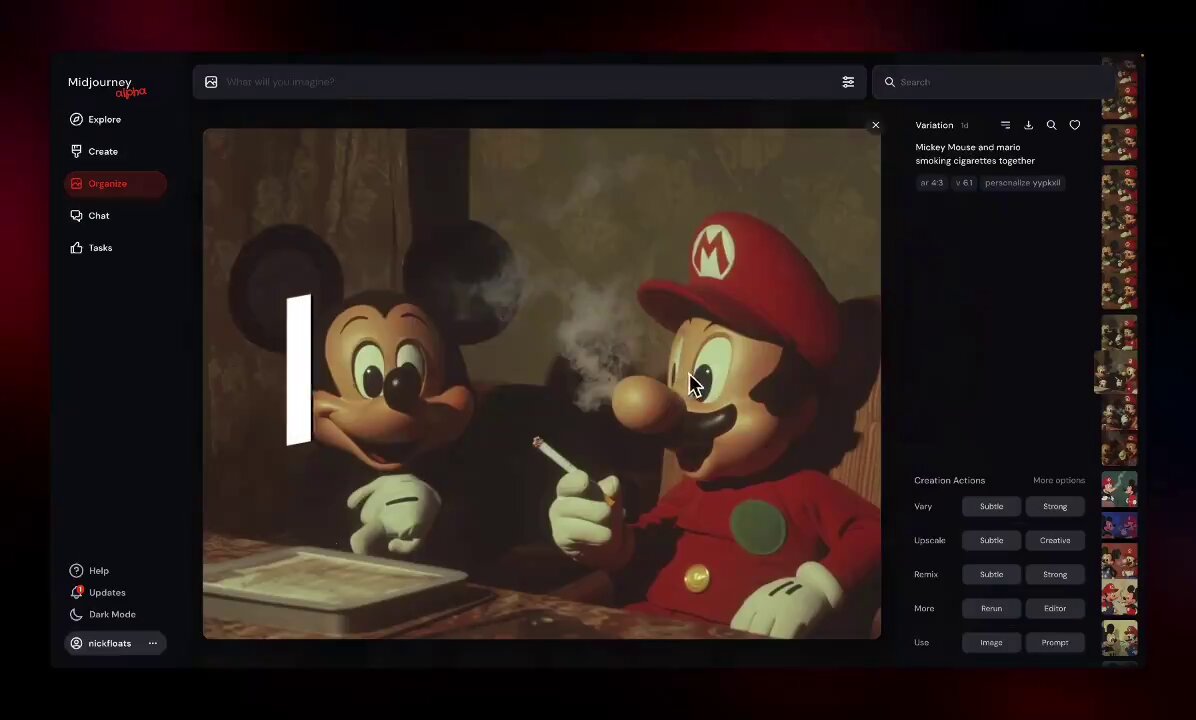Click the Variation label
The width and height of the screenshot is (1196, 720).
[934, 125]
